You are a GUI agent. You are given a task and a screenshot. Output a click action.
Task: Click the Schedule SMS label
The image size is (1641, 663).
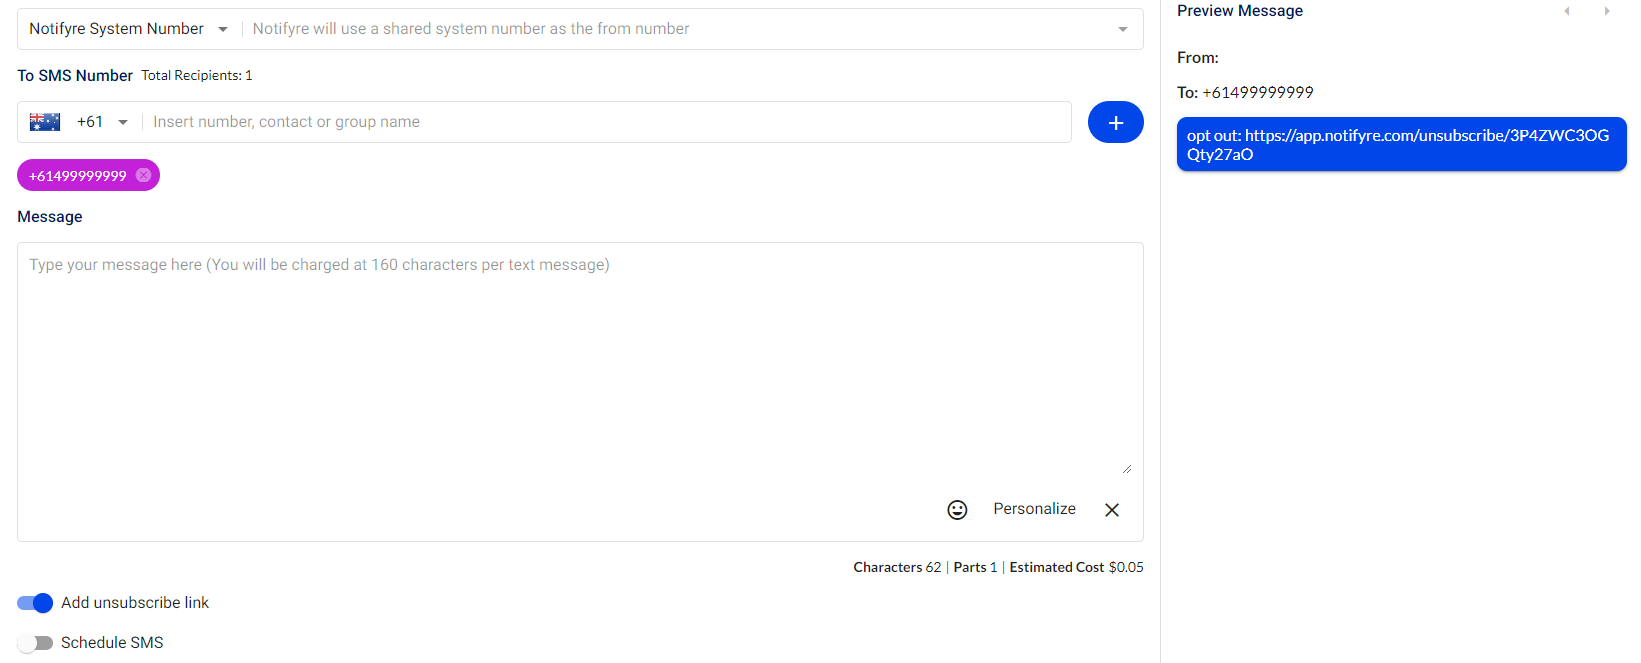click(x=112, y=643)
